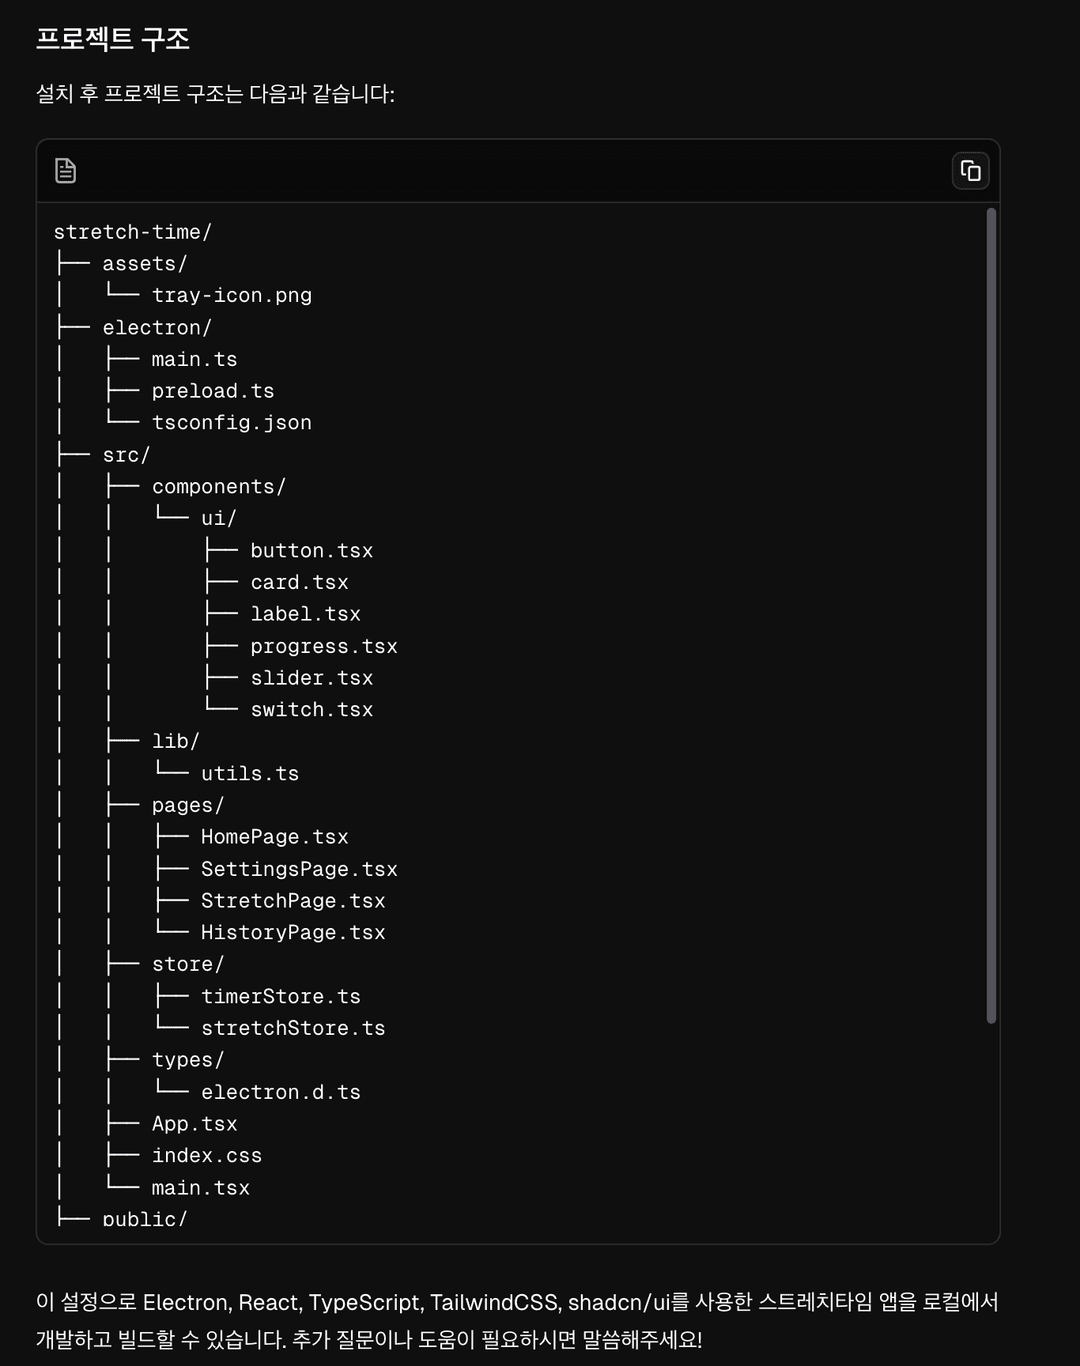1080x1366 pixels.
Task: Click the assets/ folder entry
Action: click(144, 264)
